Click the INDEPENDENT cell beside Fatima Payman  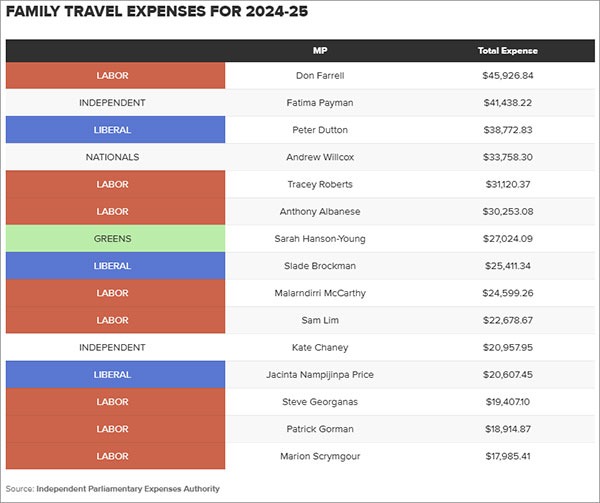click(x=113, y=103)
